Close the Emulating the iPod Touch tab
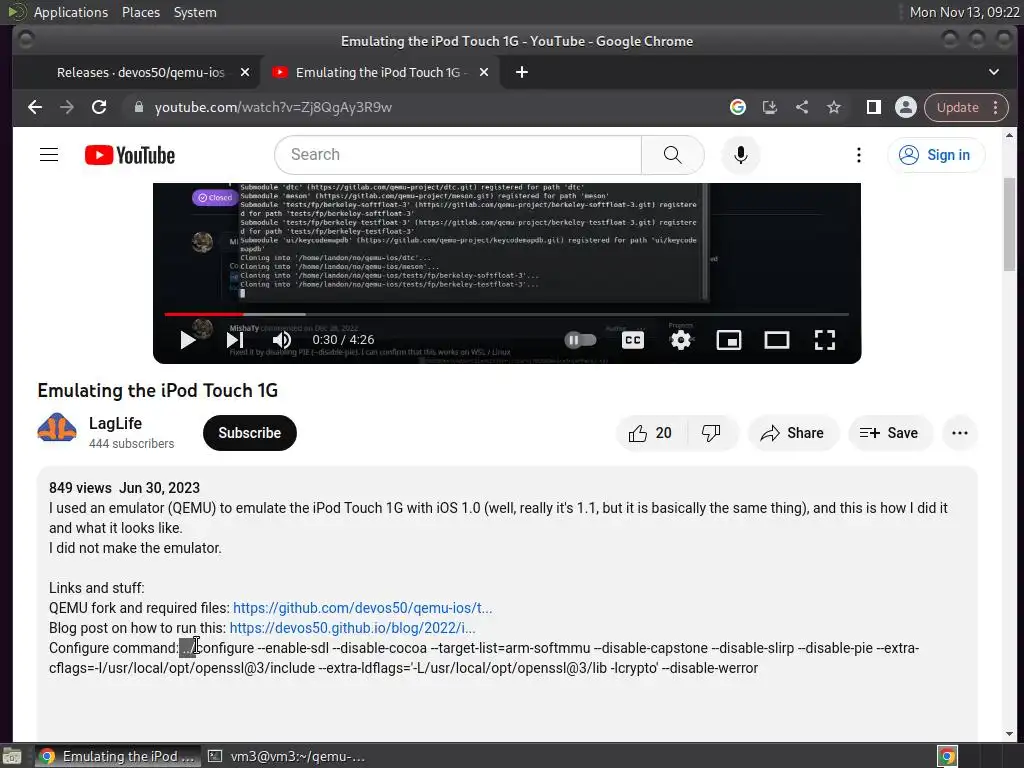The height and width of the screenshot is (768, 1024). [x=484, y=72]
